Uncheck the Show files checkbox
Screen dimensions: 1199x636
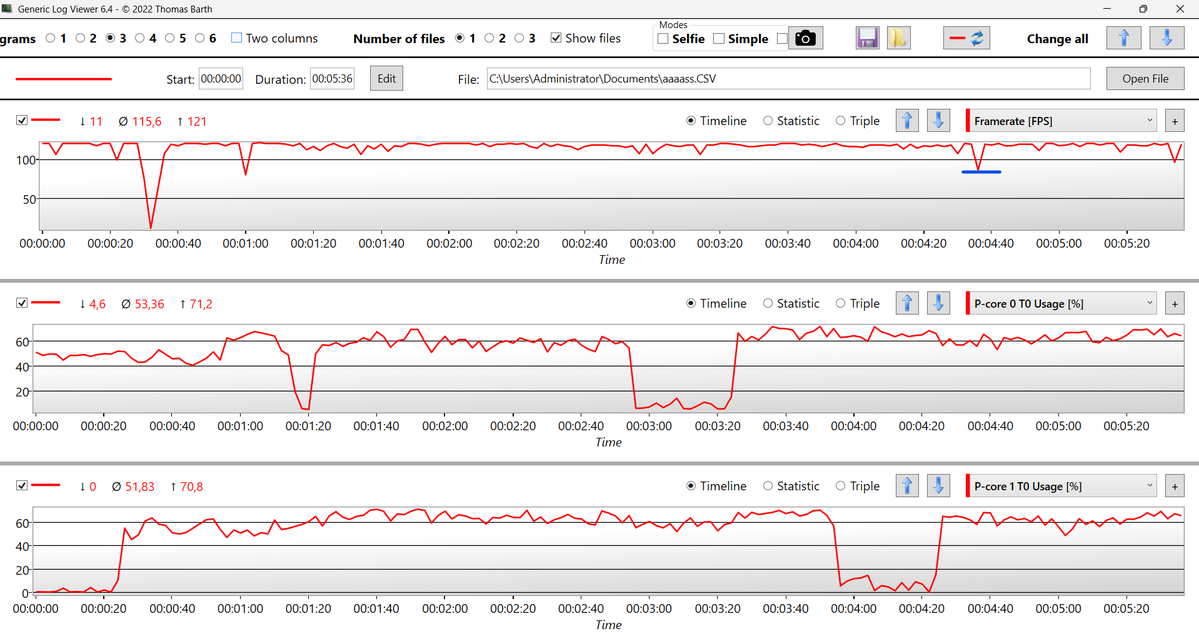(x=556, y=38)
